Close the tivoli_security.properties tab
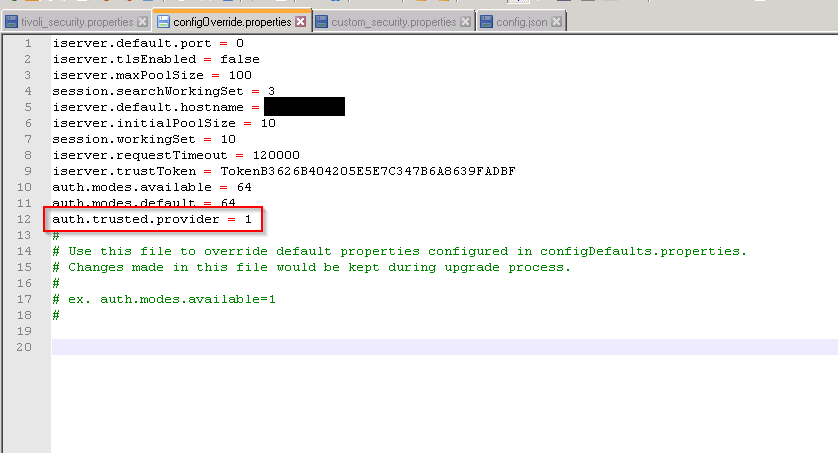838x453 pixels. (142, 22)
